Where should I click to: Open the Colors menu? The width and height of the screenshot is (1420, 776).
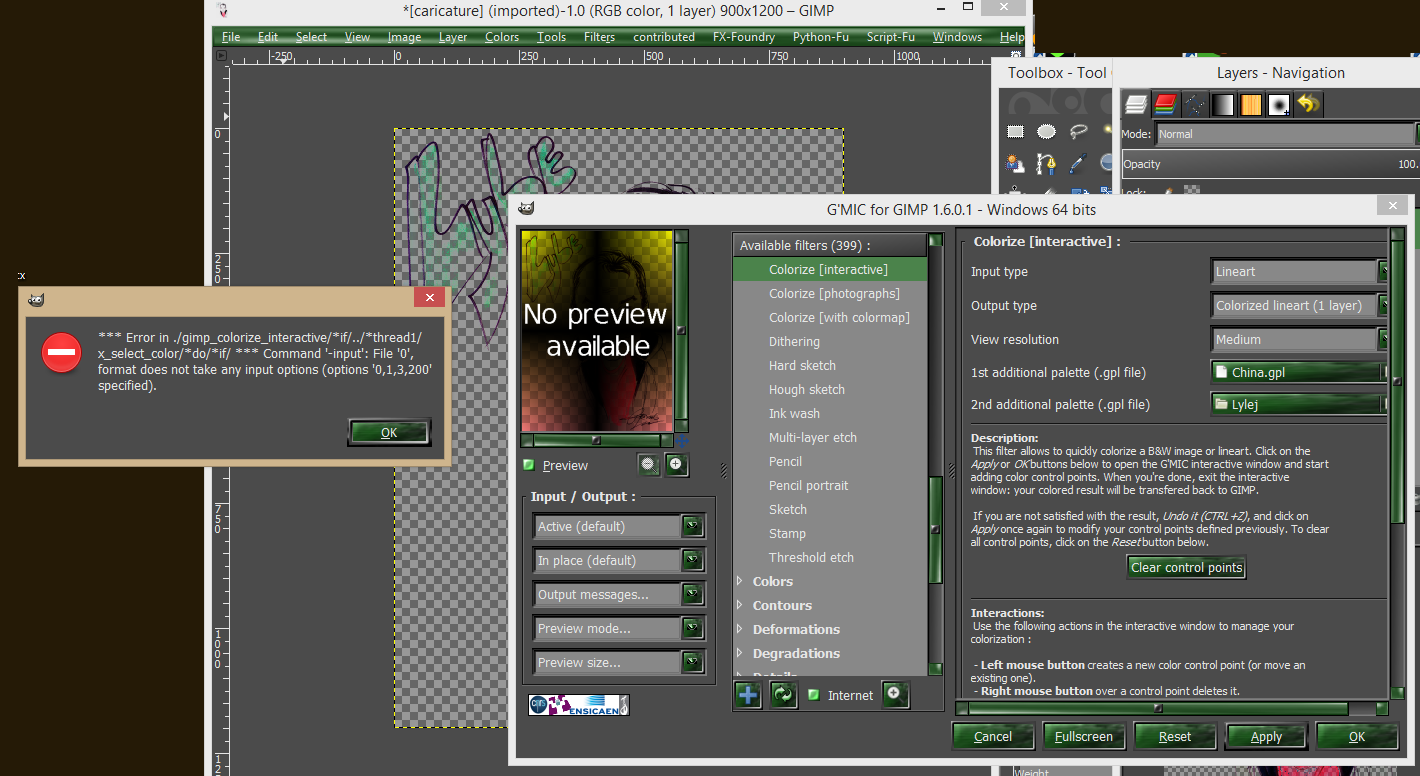pyautogui.click(x=502, y=37)
